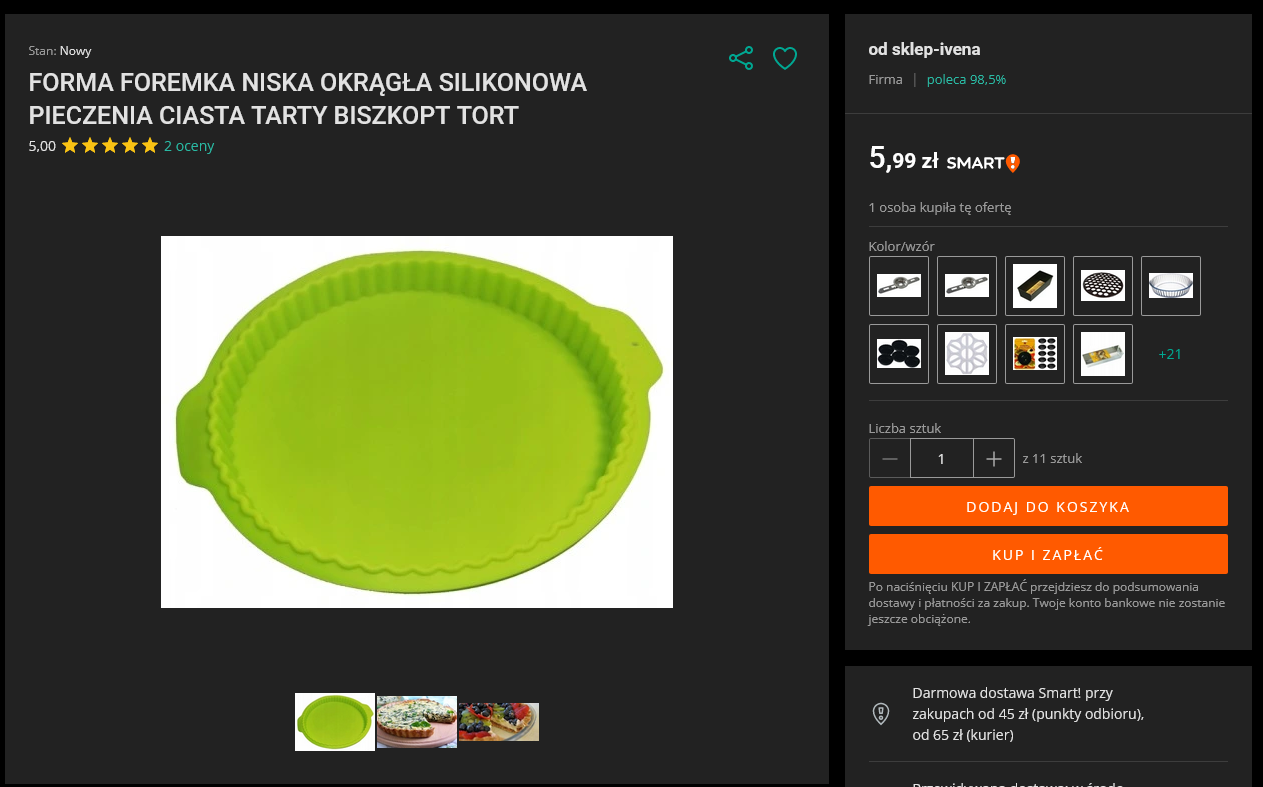Image resolution: width=1263 pixels, height=787 pixels.
Task: Choose the round perforated black mat variant
Action: click(x=1103, y=286)
